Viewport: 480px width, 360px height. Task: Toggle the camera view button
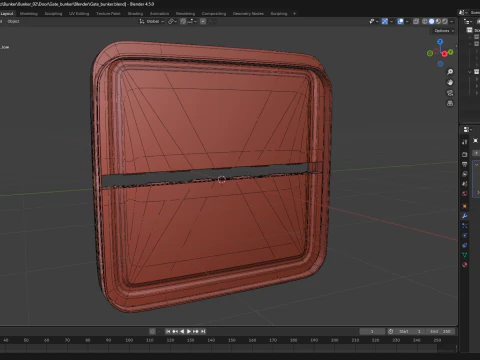450,93
